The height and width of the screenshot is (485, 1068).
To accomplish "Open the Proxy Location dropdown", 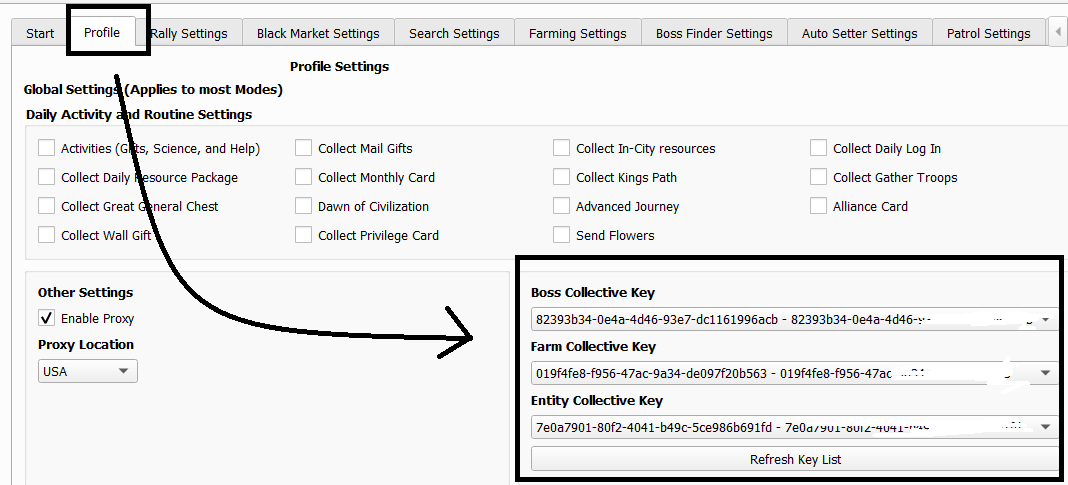I will 88,371.
